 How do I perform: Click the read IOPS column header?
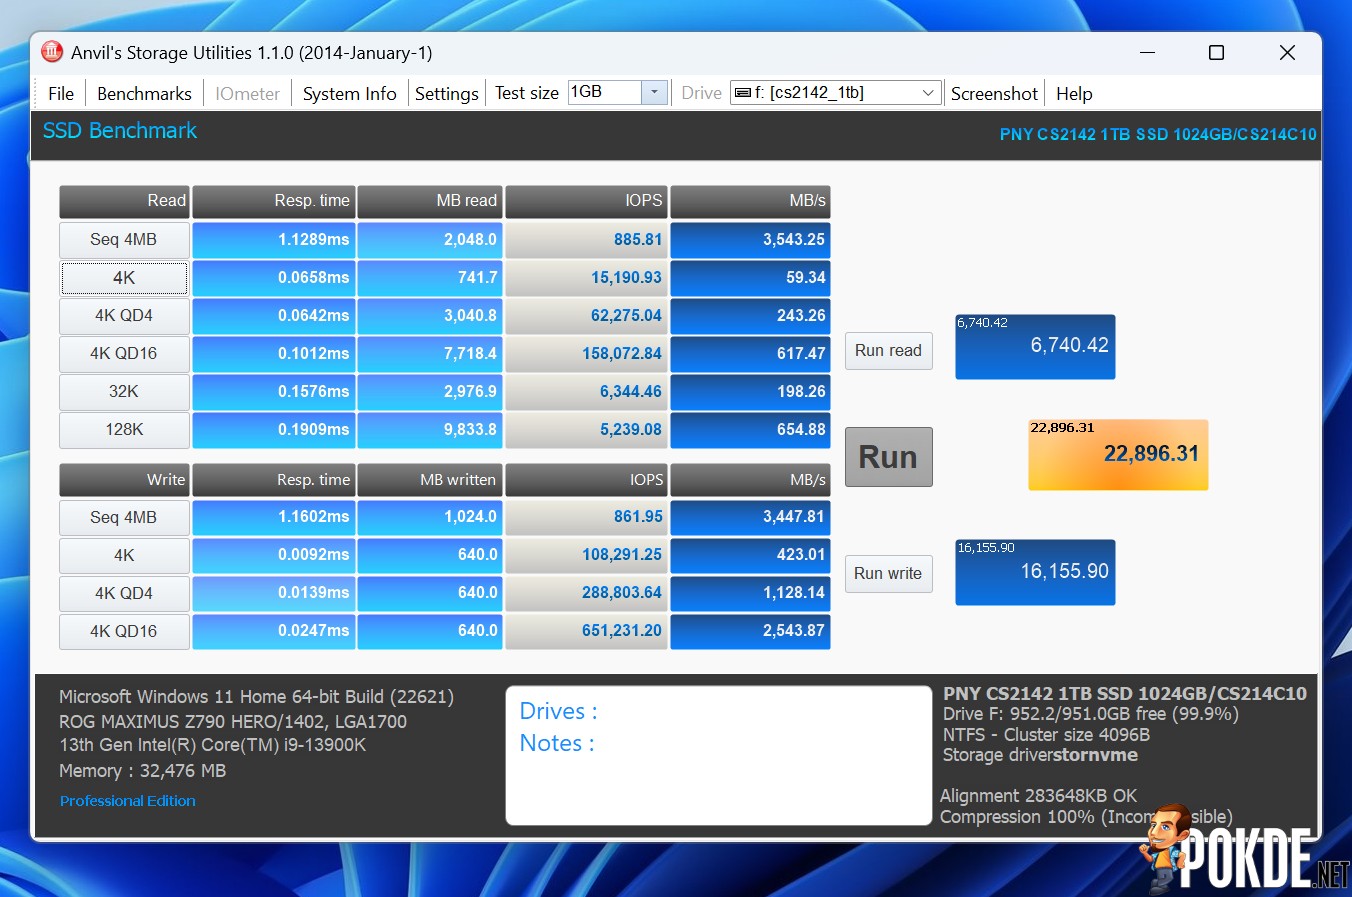click(x=586, y=201)
